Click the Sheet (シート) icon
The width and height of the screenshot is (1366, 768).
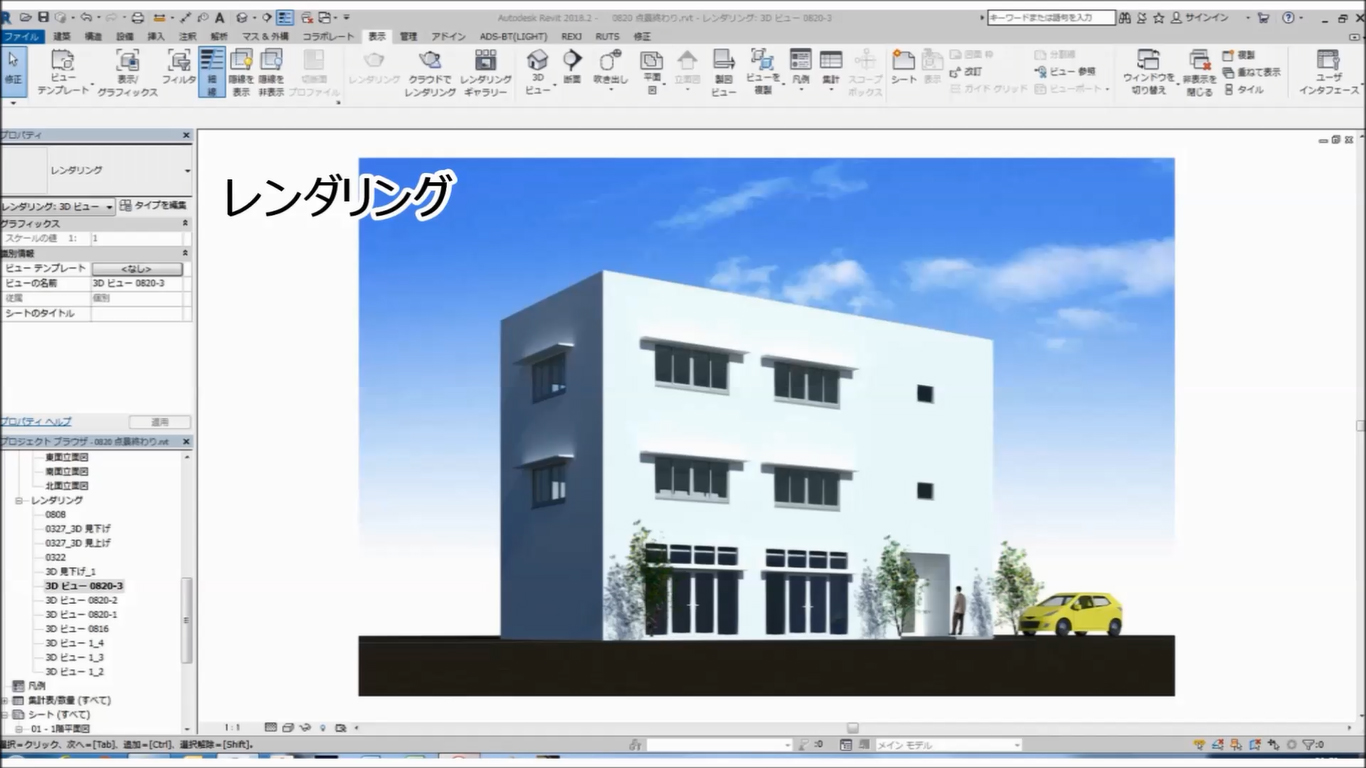coord(904,62)
